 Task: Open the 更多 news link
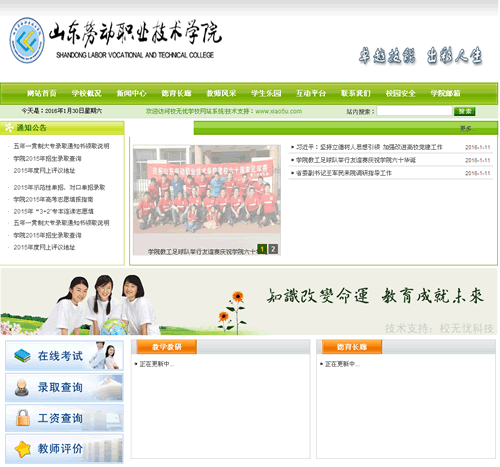point(468,128)
